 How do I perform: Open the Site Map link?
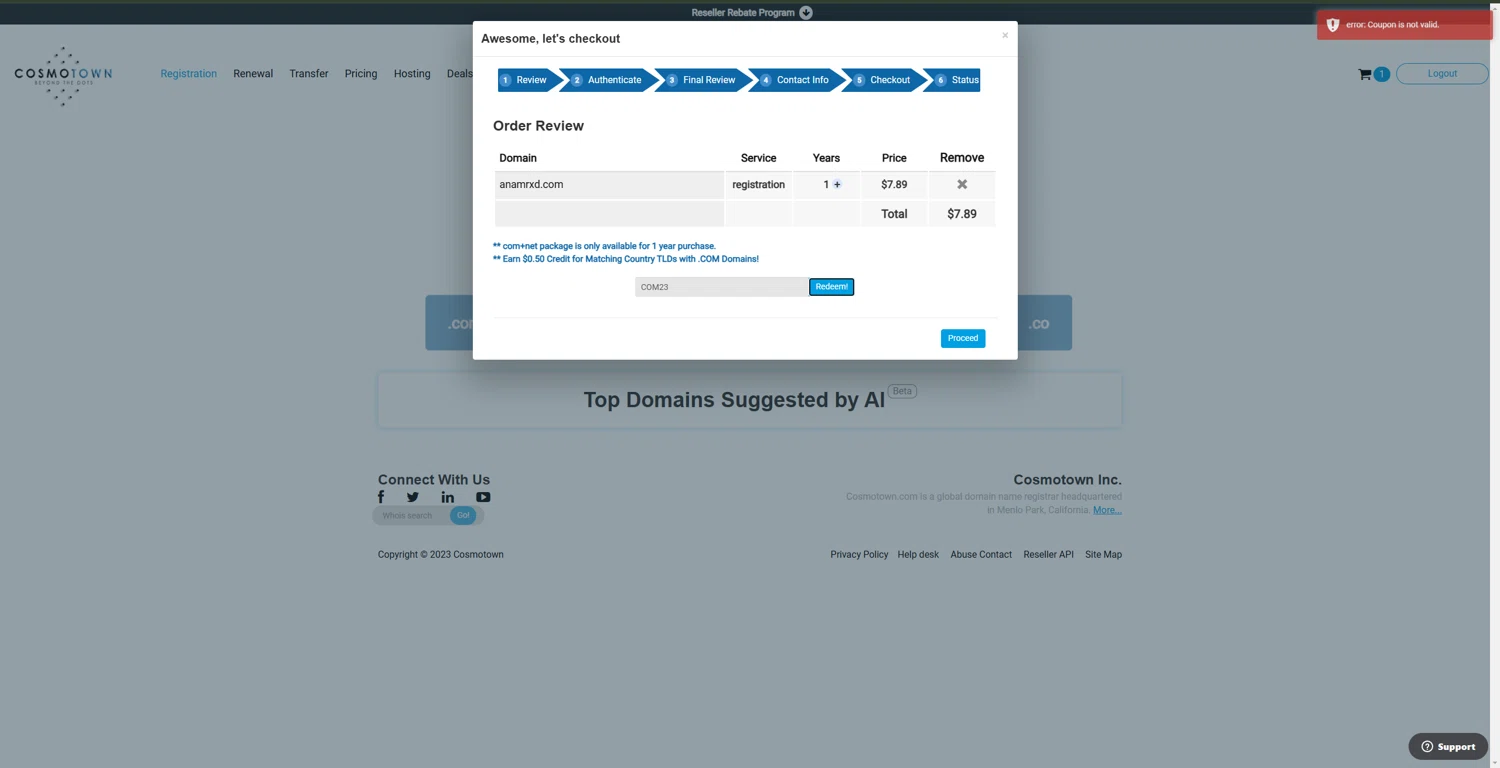tap(1103, 554)
